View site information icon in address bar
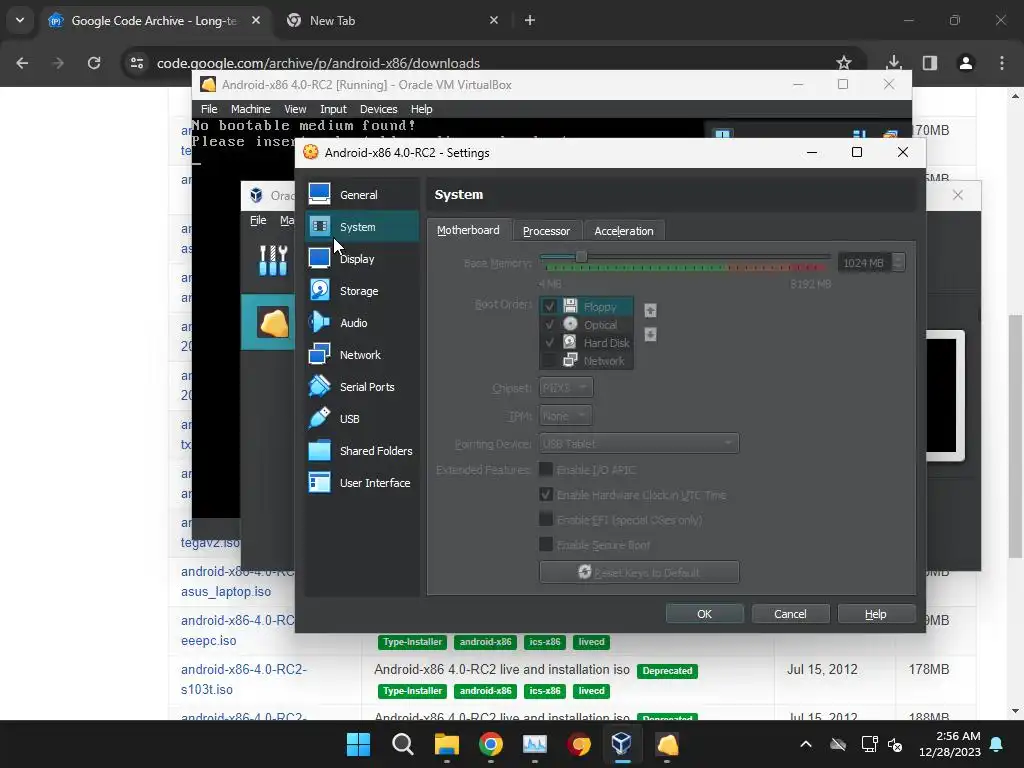 pos(137,63)
